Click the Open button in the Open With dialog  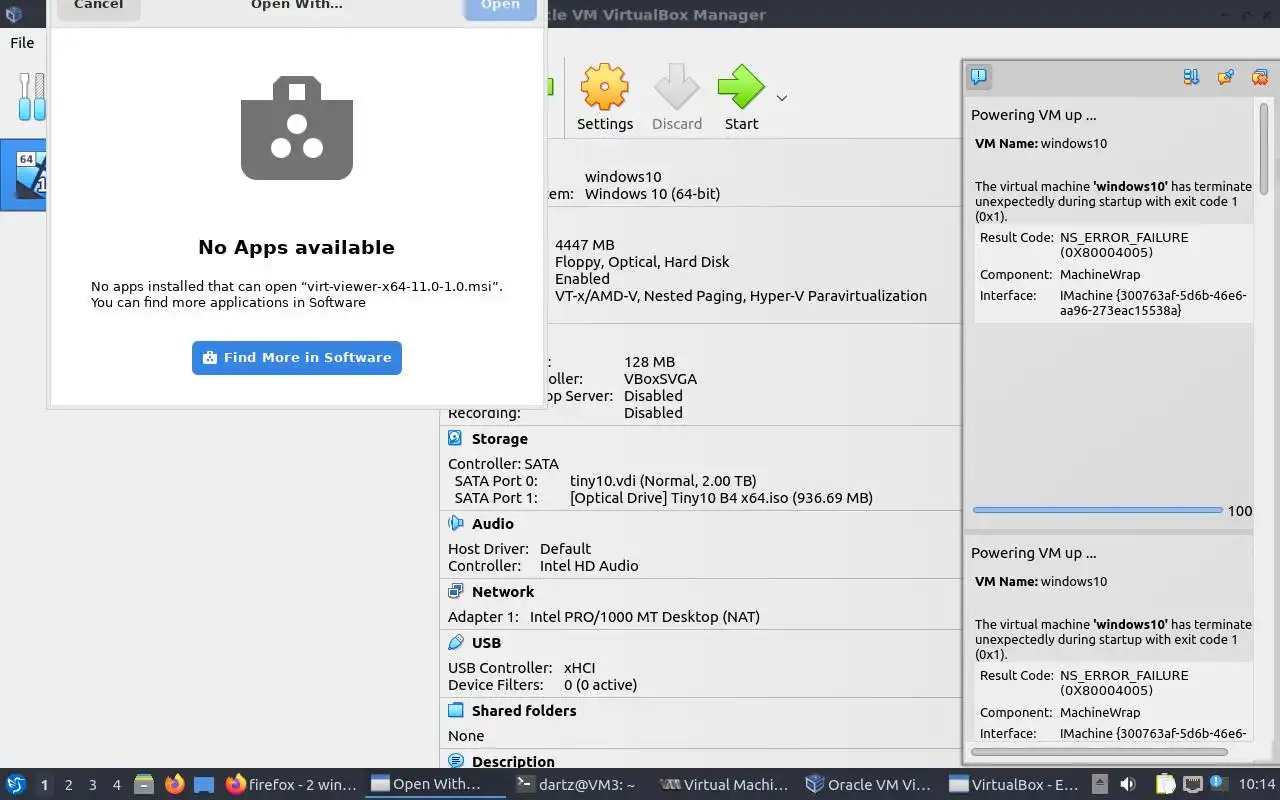(x=500, y=6)
